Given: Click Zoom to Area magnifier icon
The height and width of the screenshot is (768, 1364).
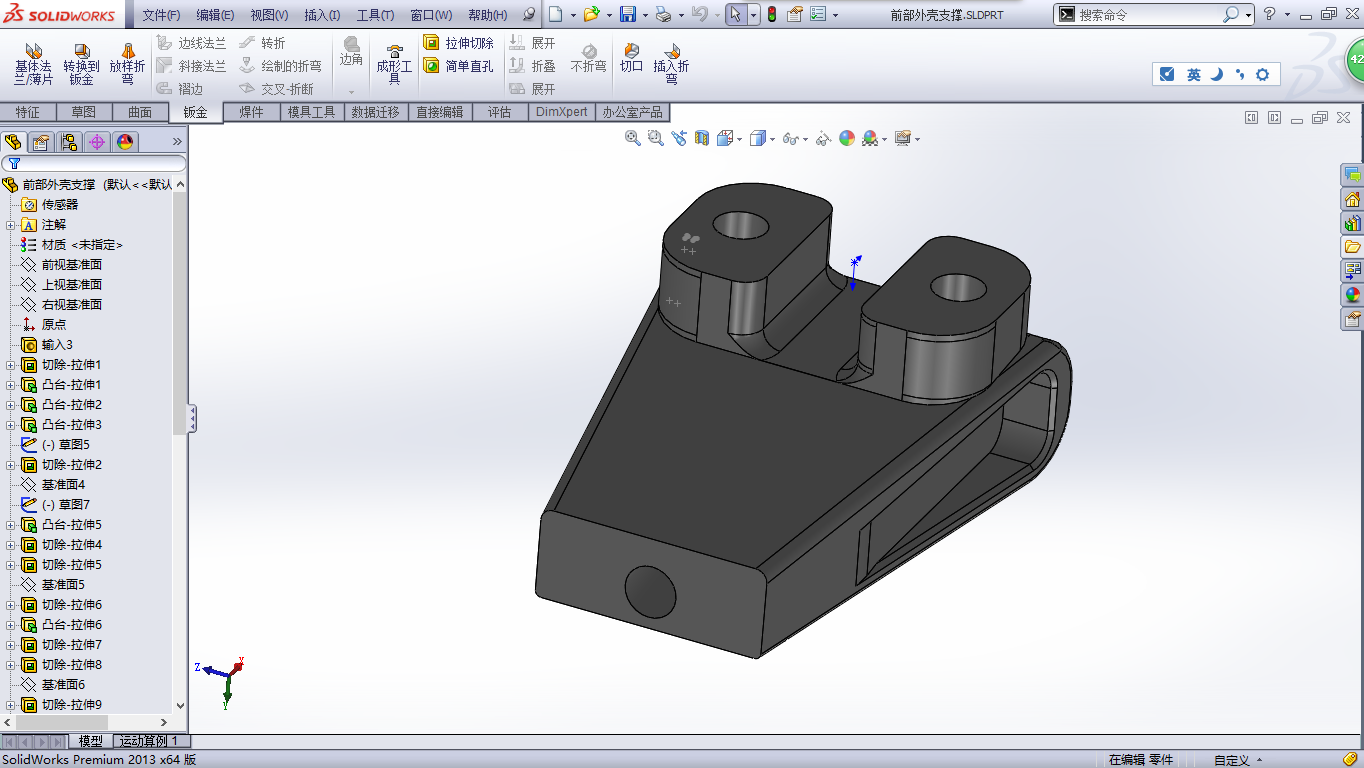Looking at the screenshot, I should [x=655, y=139].
